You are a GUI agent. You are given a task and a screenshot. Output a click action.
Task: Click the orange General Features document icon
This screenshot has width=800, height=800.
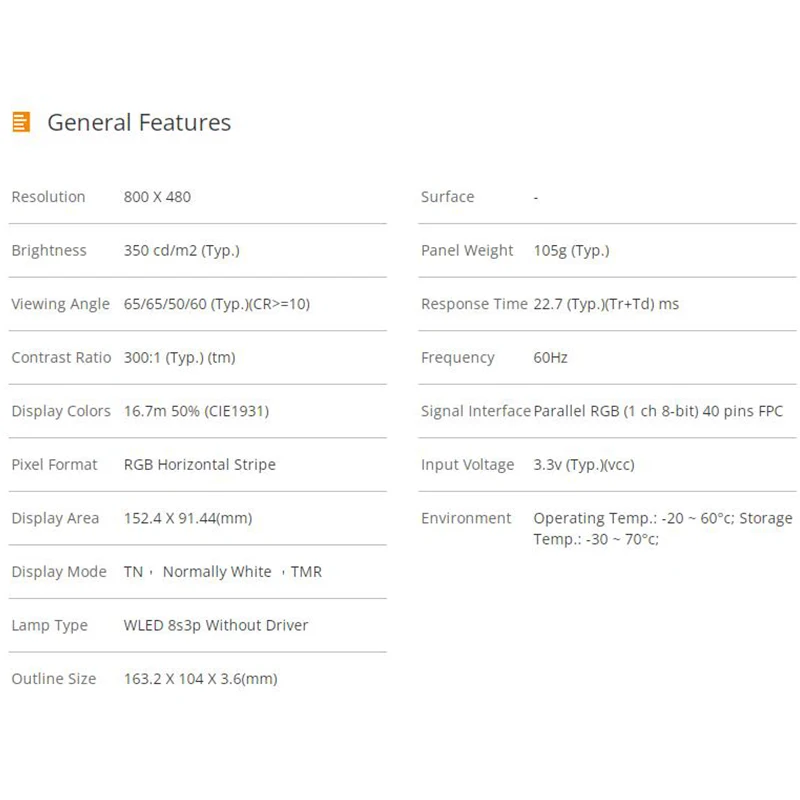click(x=21, y=122)
